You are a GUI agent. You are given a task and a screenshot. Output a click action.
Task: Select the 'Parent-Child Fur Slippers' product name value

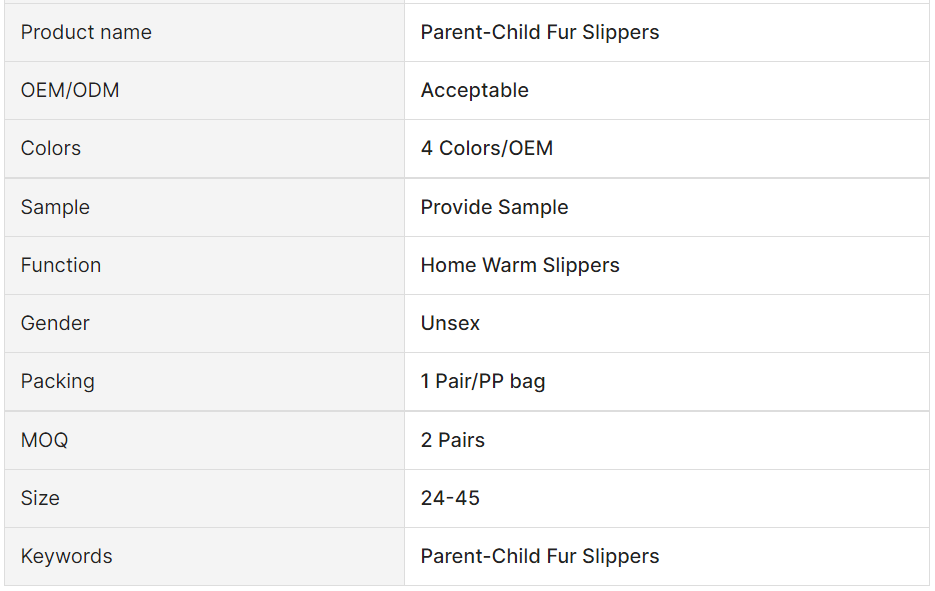click(x=539, y=32)
